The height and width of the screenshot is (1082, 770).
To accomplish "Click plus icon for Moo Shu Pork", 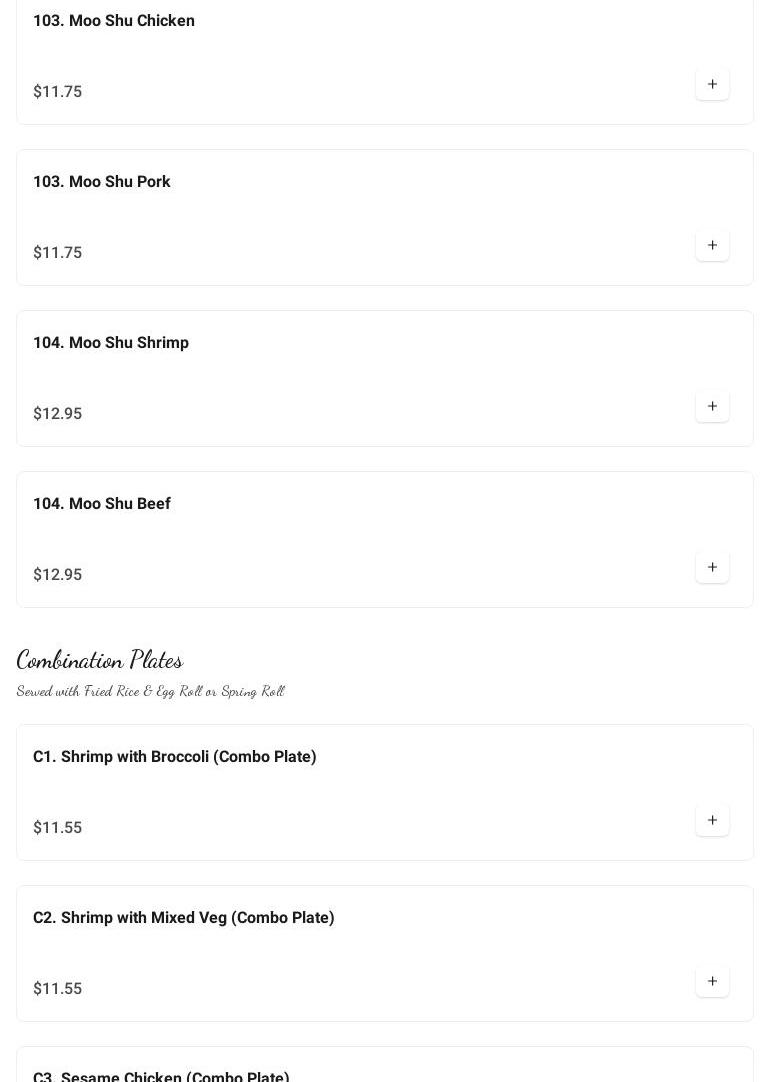I will 712,245.
